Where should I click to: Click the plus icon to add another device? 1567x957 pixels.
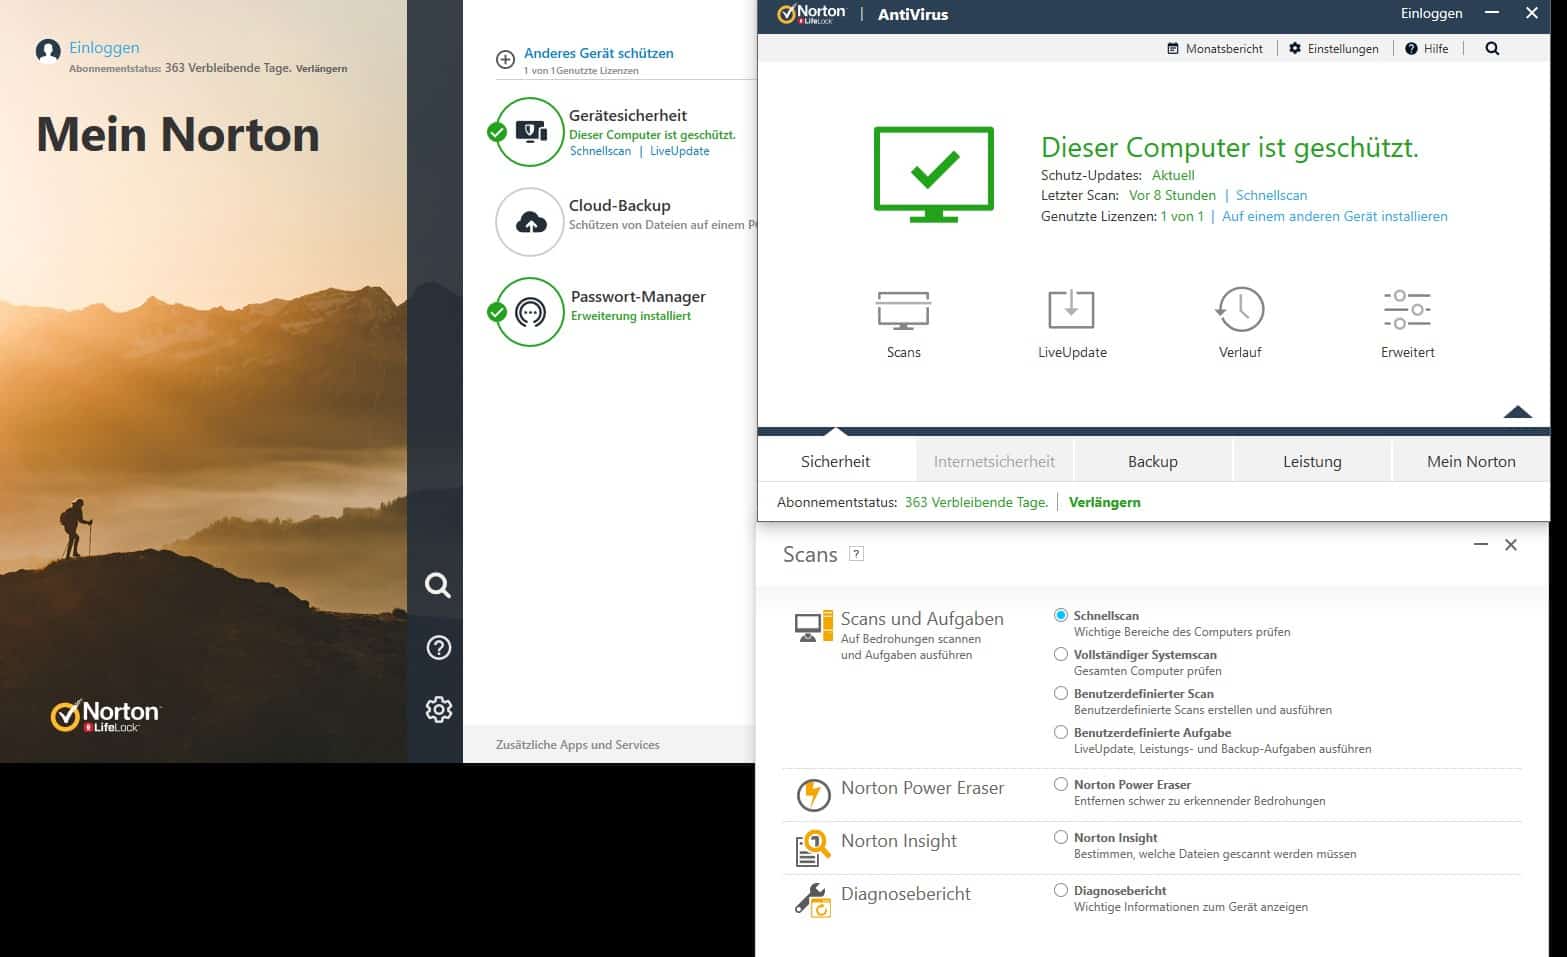click(505, 60)
